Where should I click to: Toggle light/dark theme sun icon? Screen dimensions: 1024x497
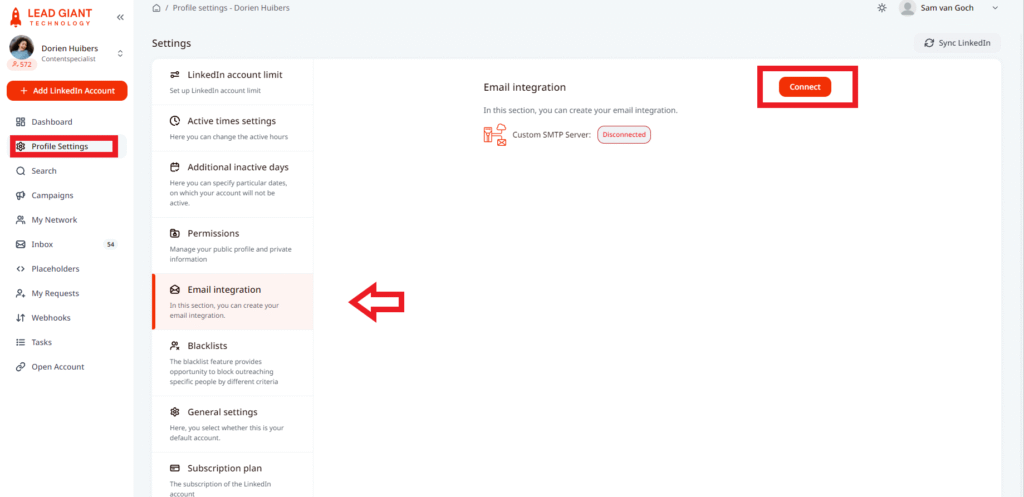point(881,8)
